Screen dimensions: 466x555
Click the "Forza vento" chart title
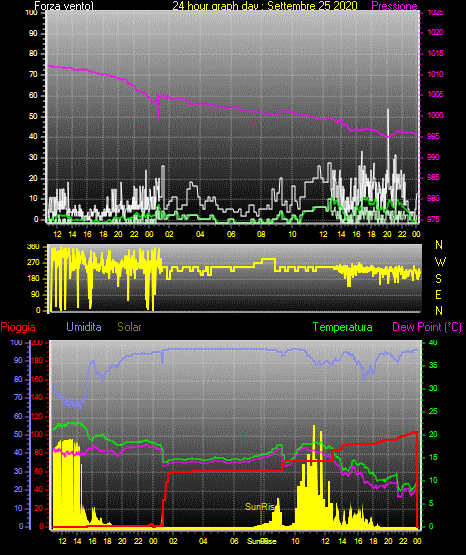click(64, 6)
